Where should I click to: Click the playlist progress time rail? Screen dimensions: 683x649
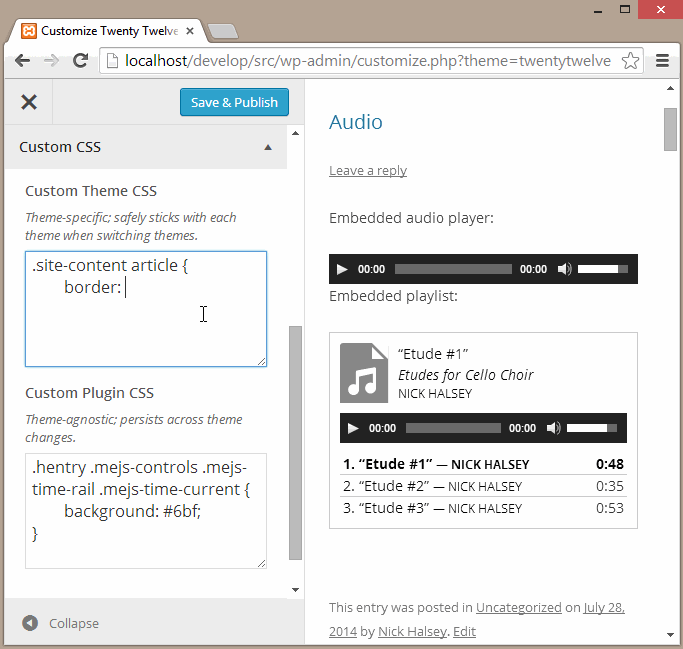(x=453, y=428)
